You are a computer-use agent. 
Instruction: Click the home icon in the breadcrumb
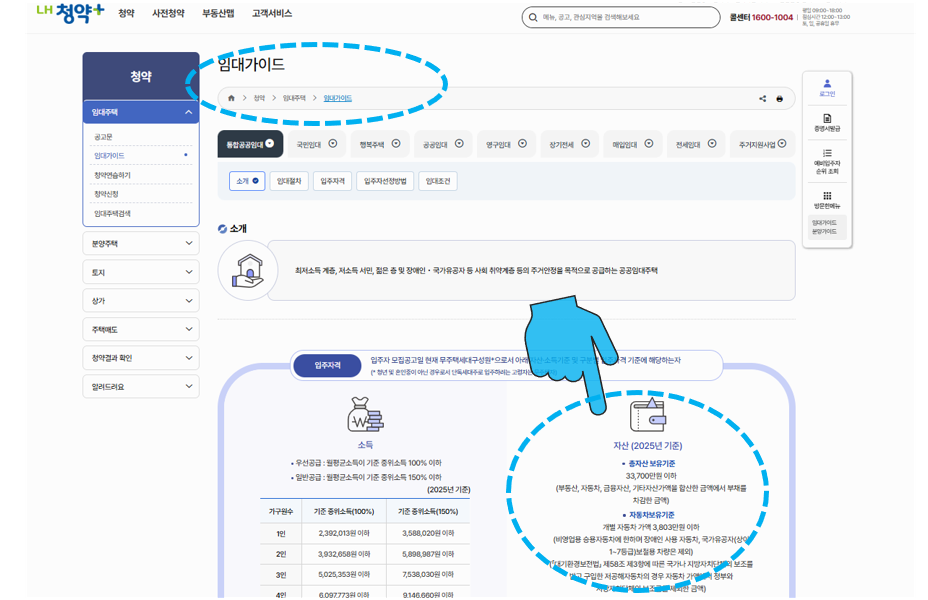tap(231, 97)
